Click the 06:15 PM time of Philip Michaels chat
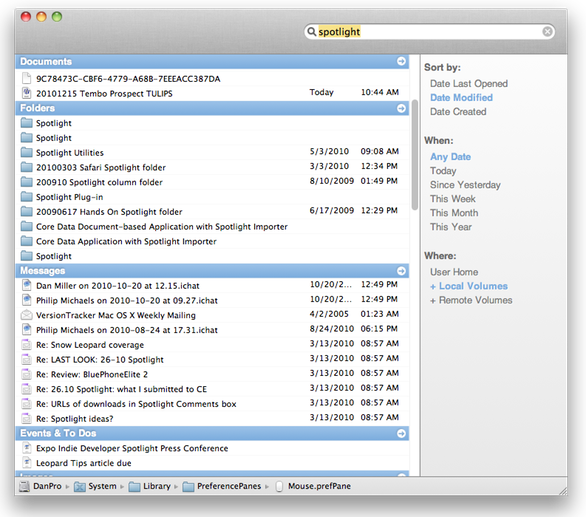Viewport: 586px width, 517px height. [x=379, y=329]
